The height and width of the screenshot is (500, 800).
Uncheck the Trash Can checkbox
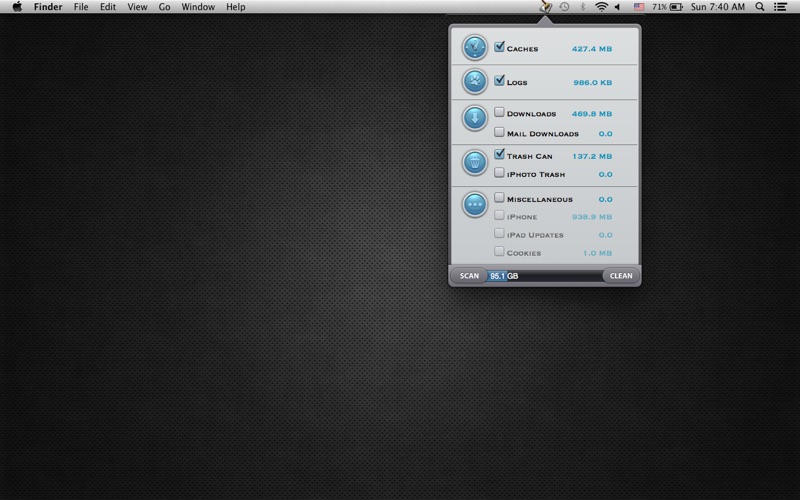coord(499,154)
